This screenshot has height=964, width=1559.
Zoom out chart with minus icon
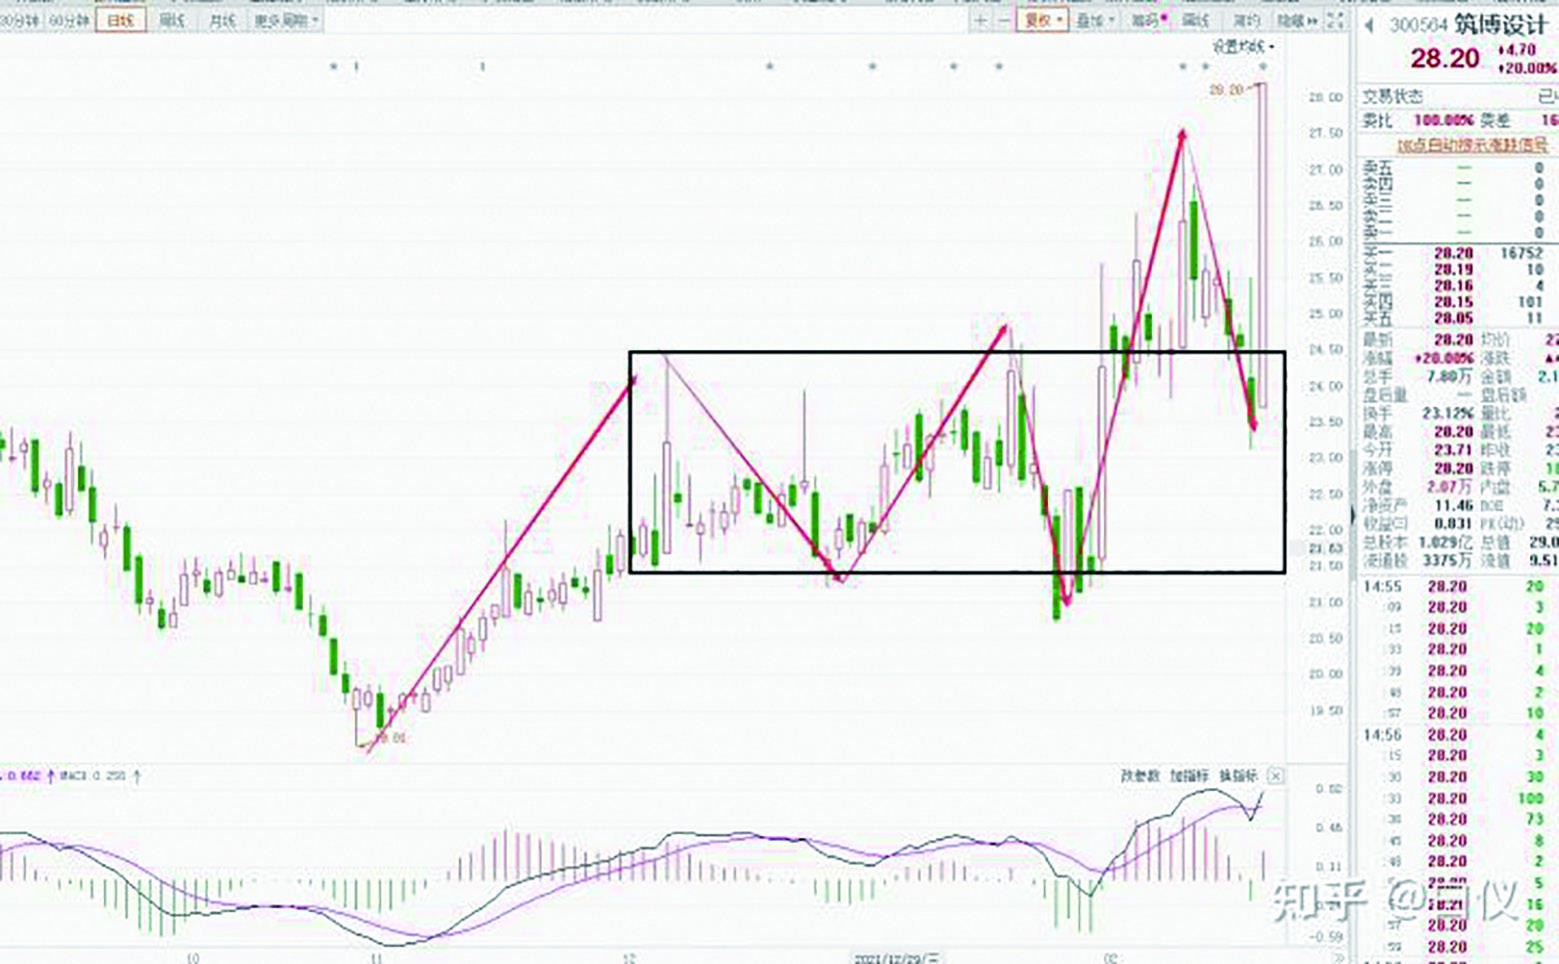[x=1003, y=21]
